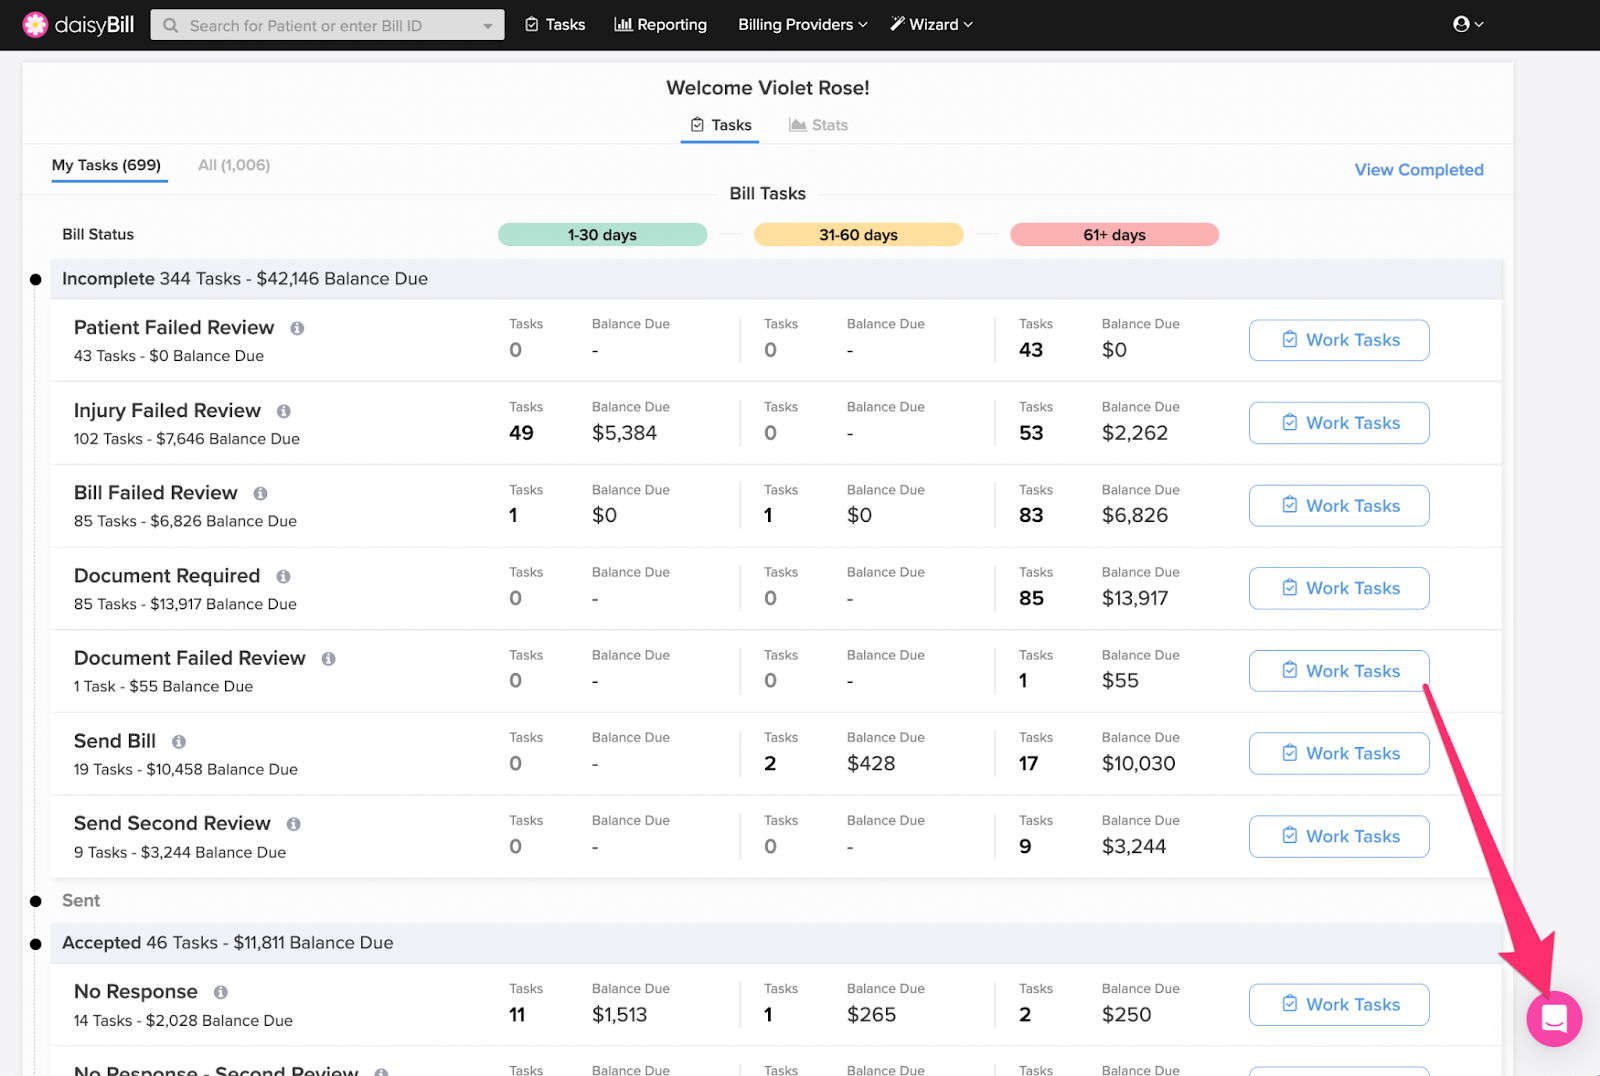Expand the Wizard menu

pyautogui.click(x=931, y=25)
